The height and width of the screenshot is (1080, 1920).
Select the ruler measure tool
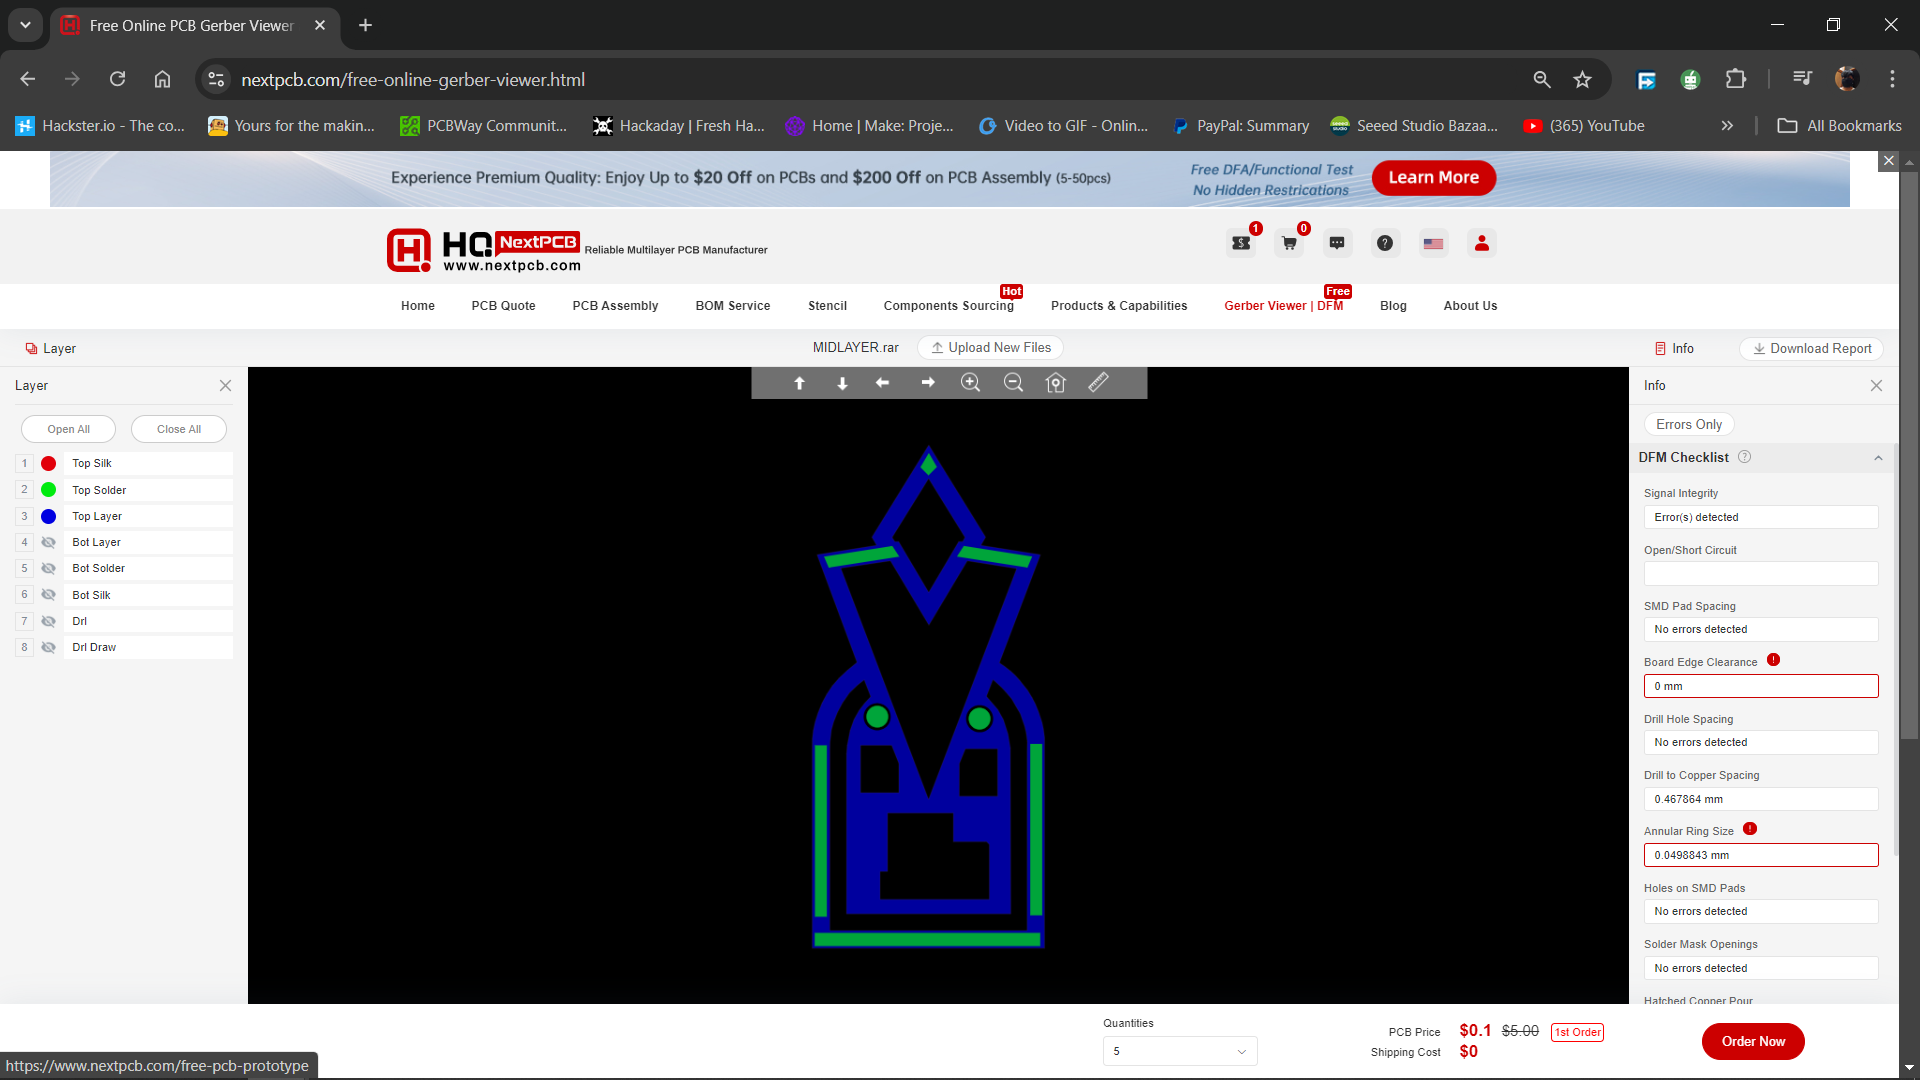(1098, 382)
